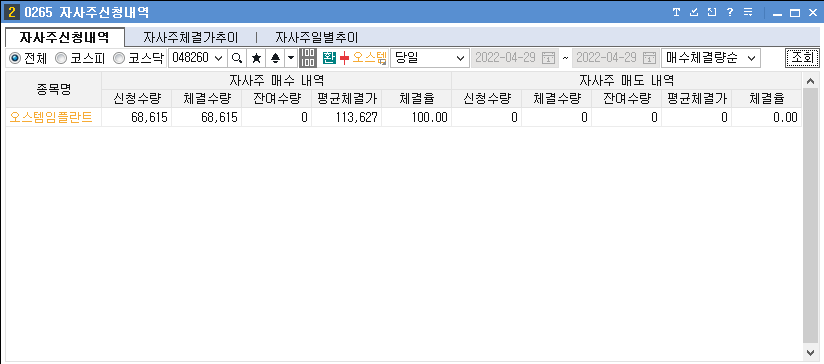
Task: Switch to the 자사주일별추이 tab
Action: coord(316,38)
